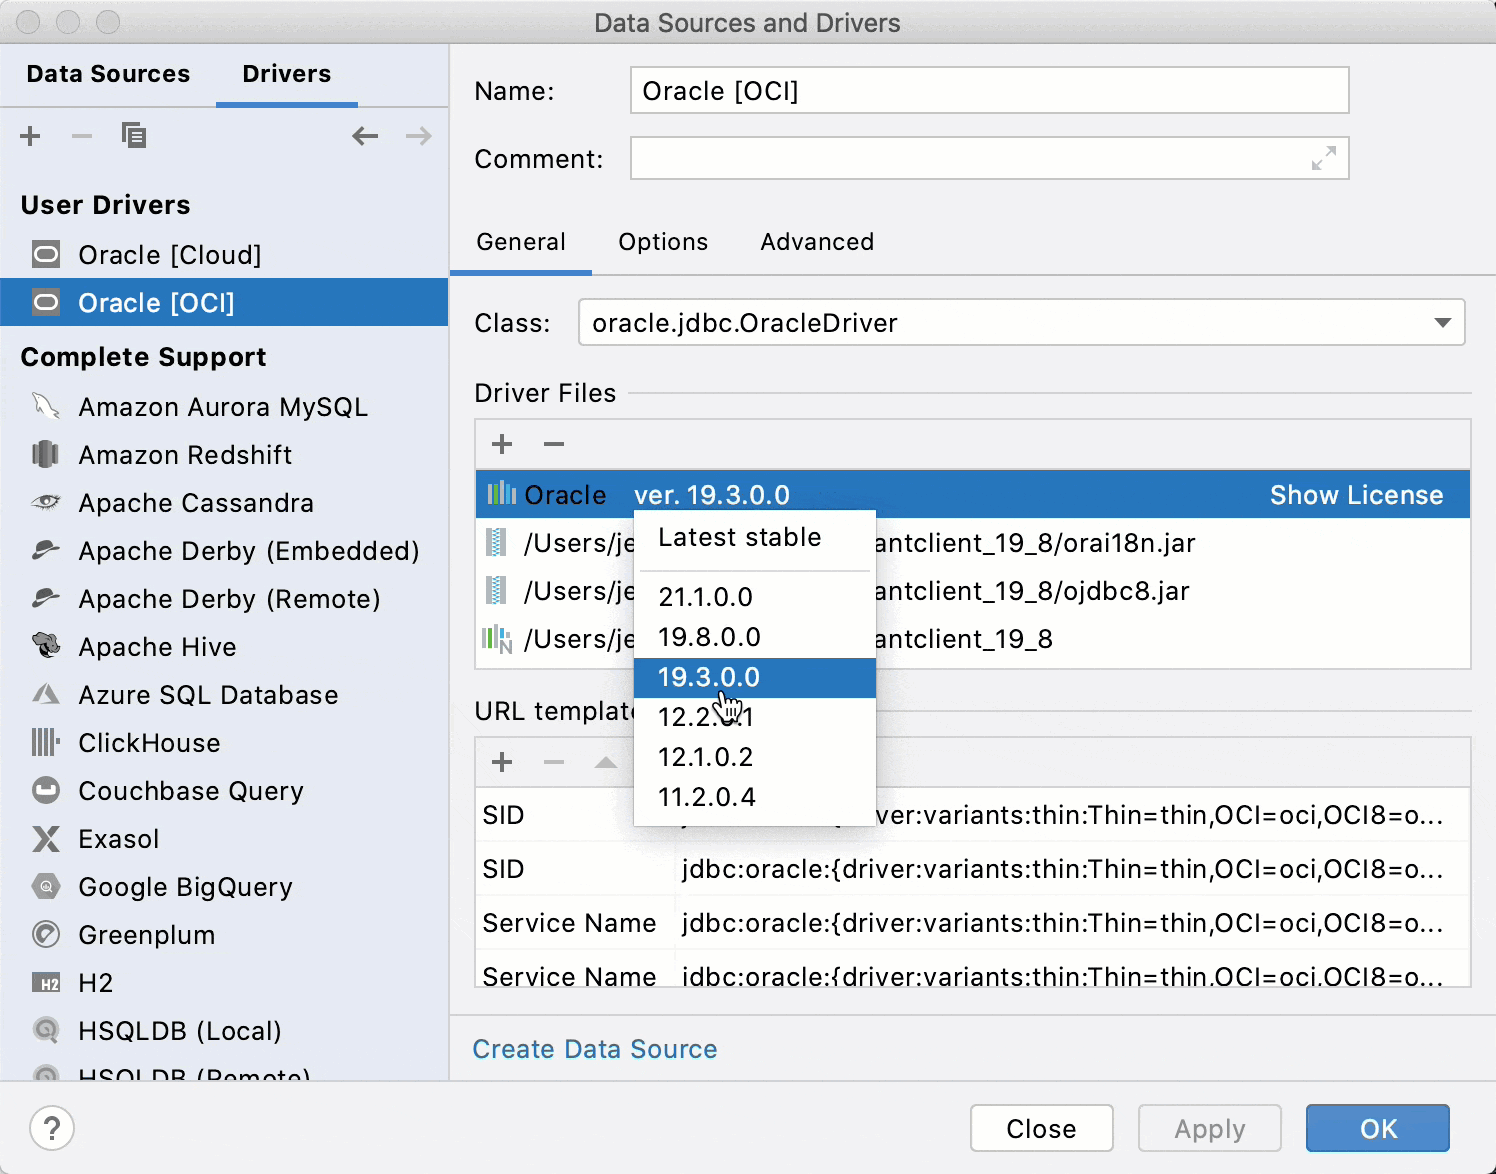Expand the Comment field with arrows icon
Image resolution: width=1496 pixels, height=1174 pixels.
click(1323, 159)
